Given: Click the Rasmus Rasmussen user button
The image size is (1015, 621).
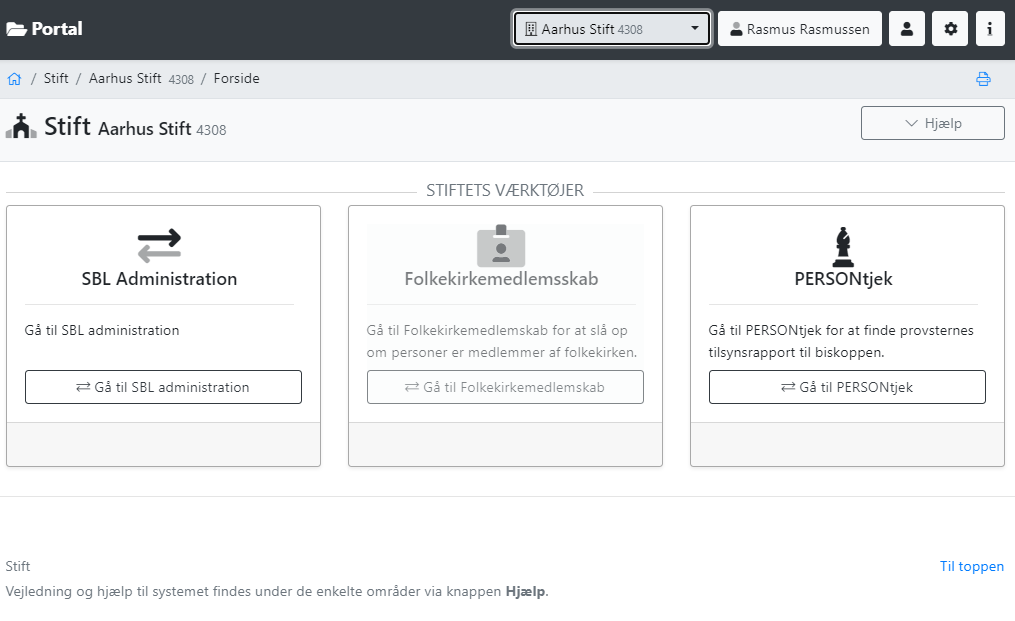Looking at the screenshot, I should tap(799, 29).
